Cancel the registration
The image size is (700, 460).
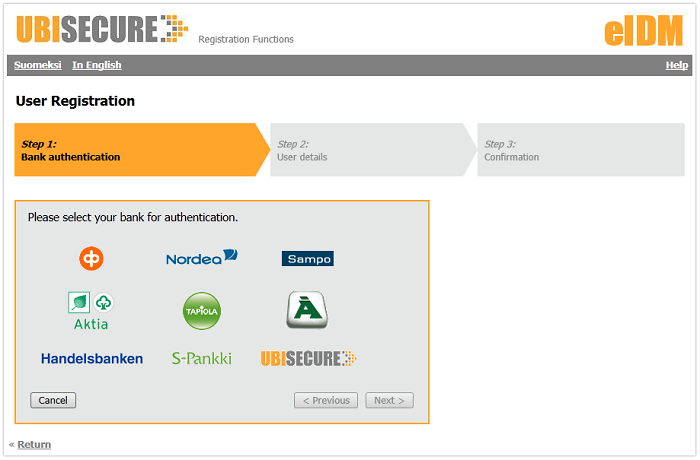(53, 400)
